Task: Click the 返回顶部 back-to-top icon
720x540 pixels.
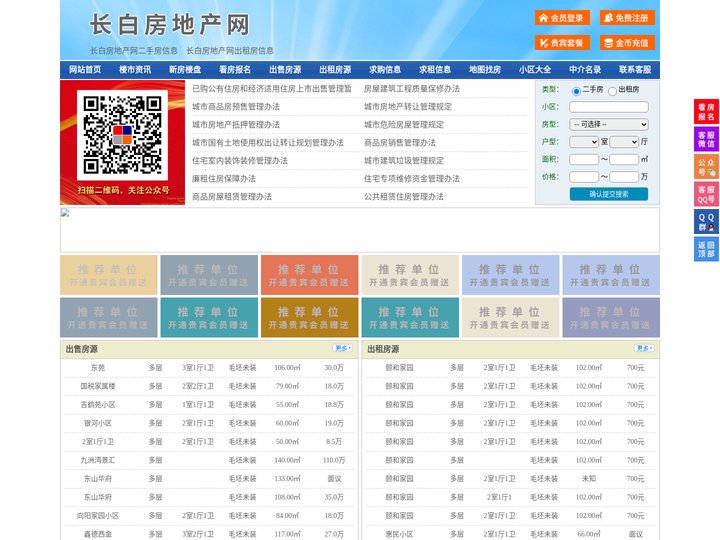Action: [706, 249]
